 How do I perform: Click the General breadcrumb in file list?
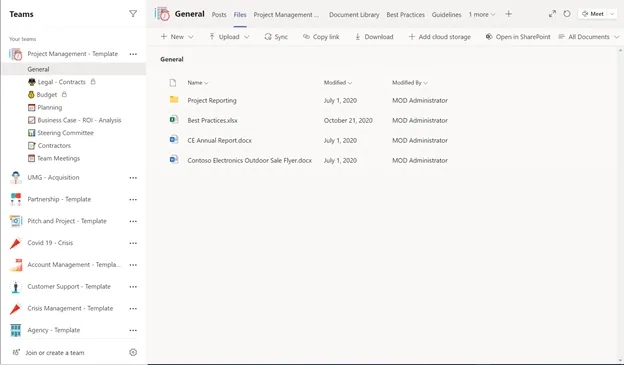172,59
